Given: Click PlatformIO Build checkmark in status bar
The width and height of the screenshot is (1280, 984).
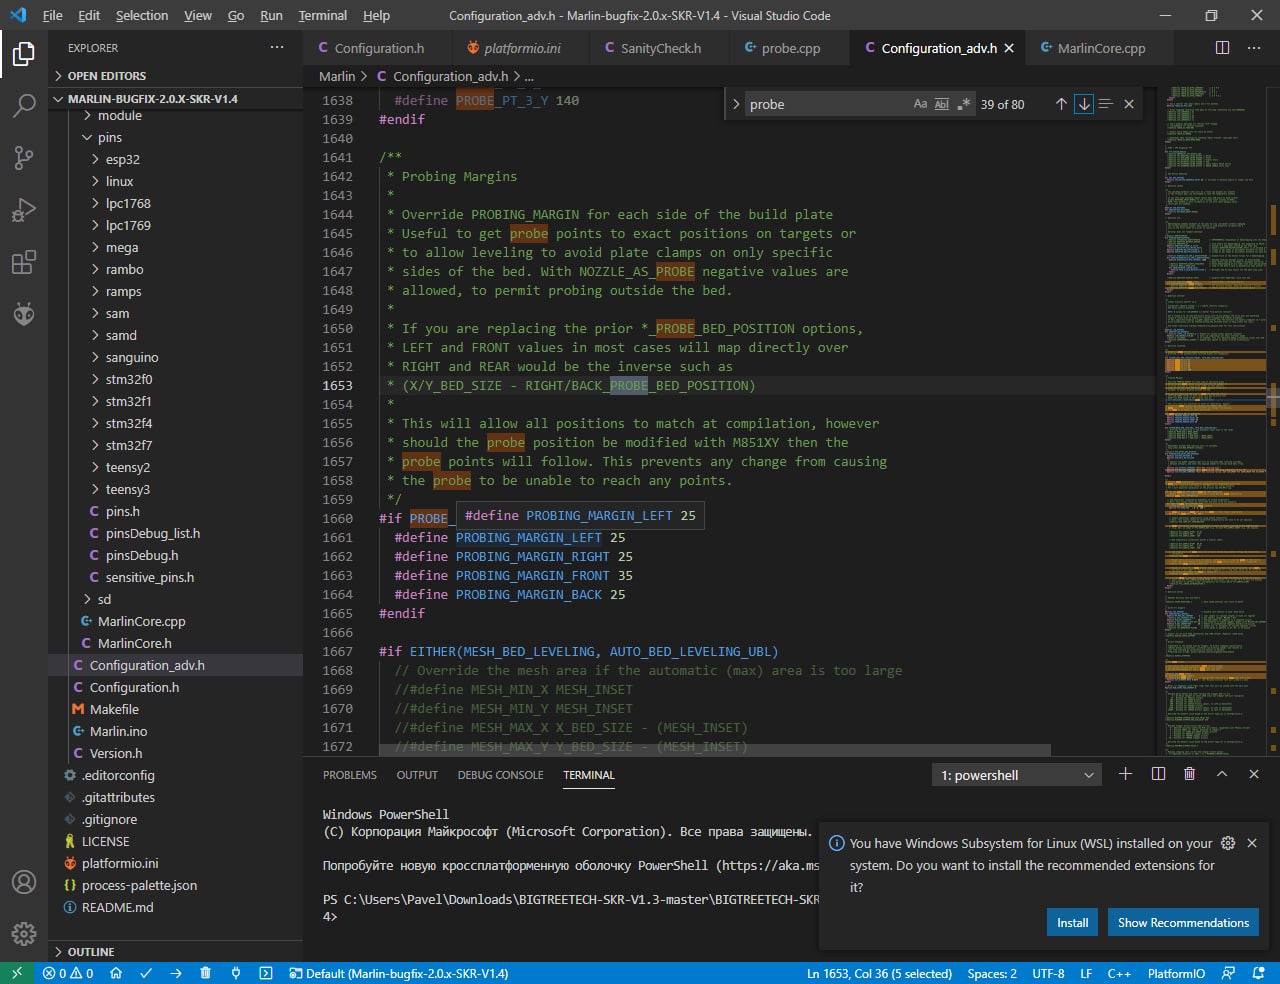Looking at the screenshot, I should coord(146,973).
